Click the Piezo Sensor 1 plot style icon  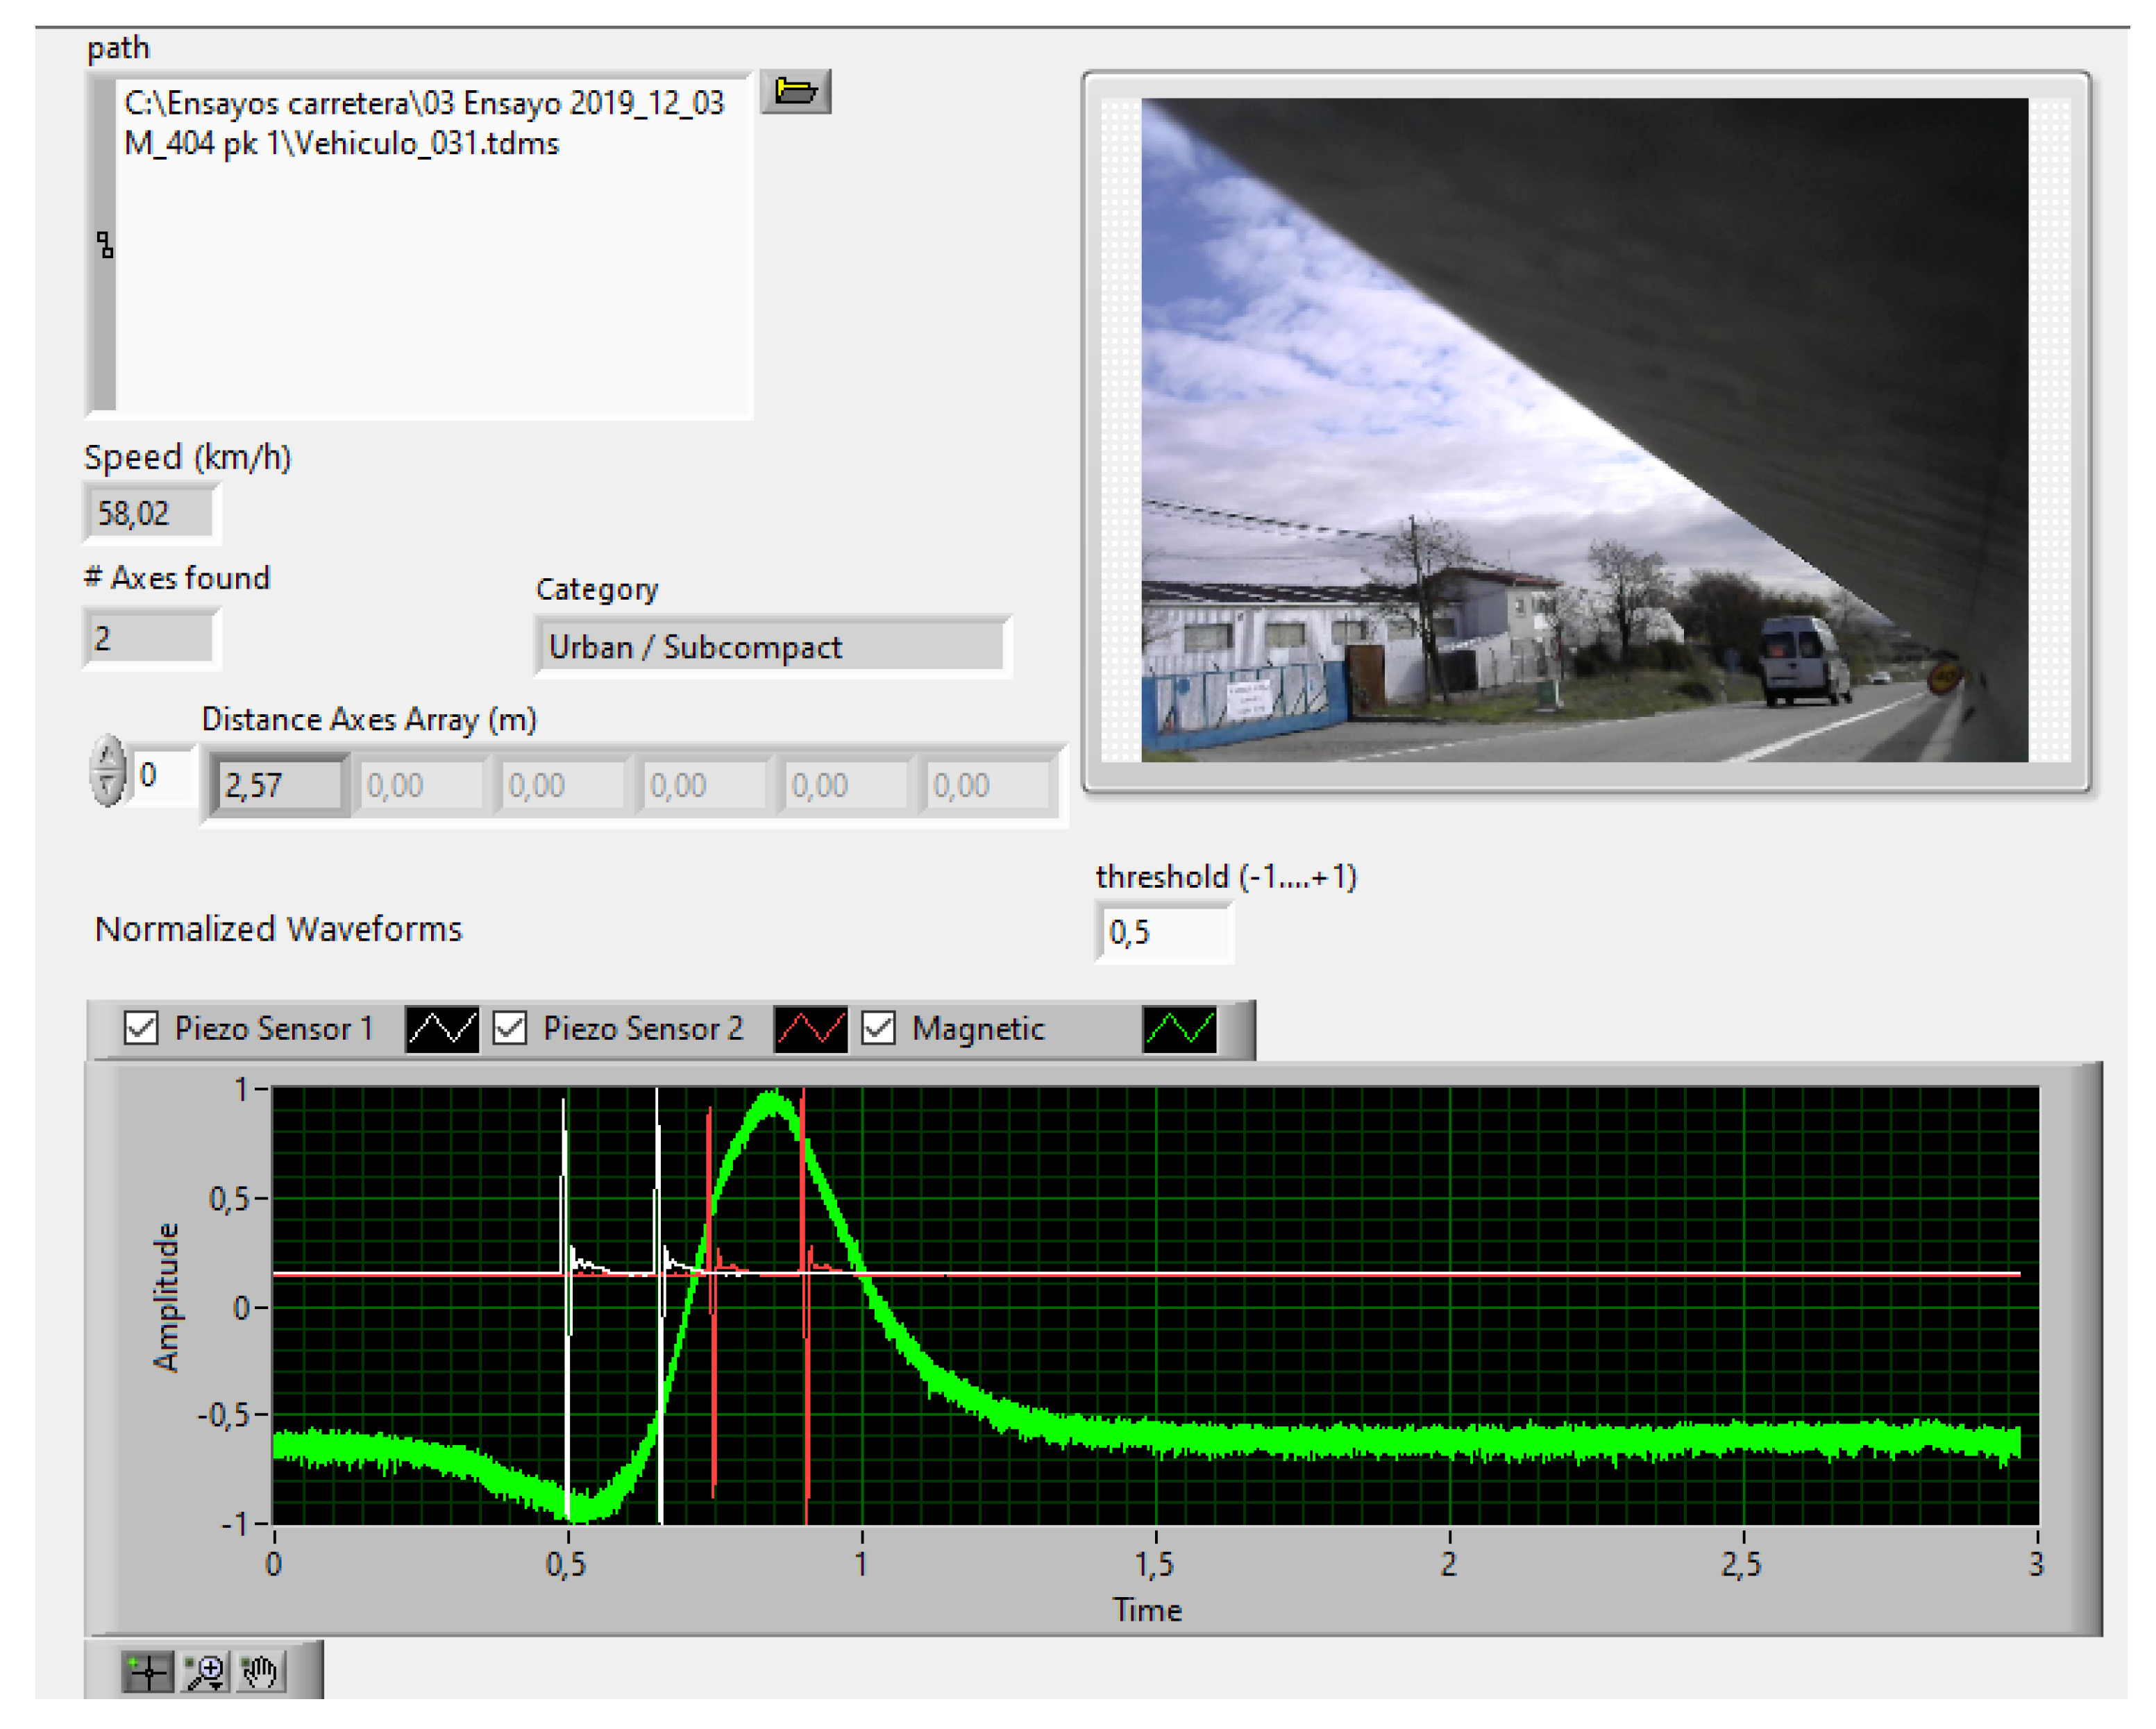point(442,1028)
